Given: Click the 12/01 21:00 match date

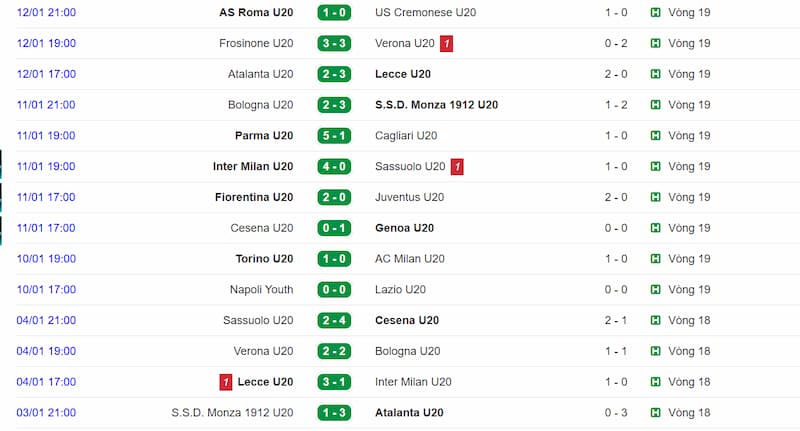Looking at the screenshot, I should click(x=46, y=13).
